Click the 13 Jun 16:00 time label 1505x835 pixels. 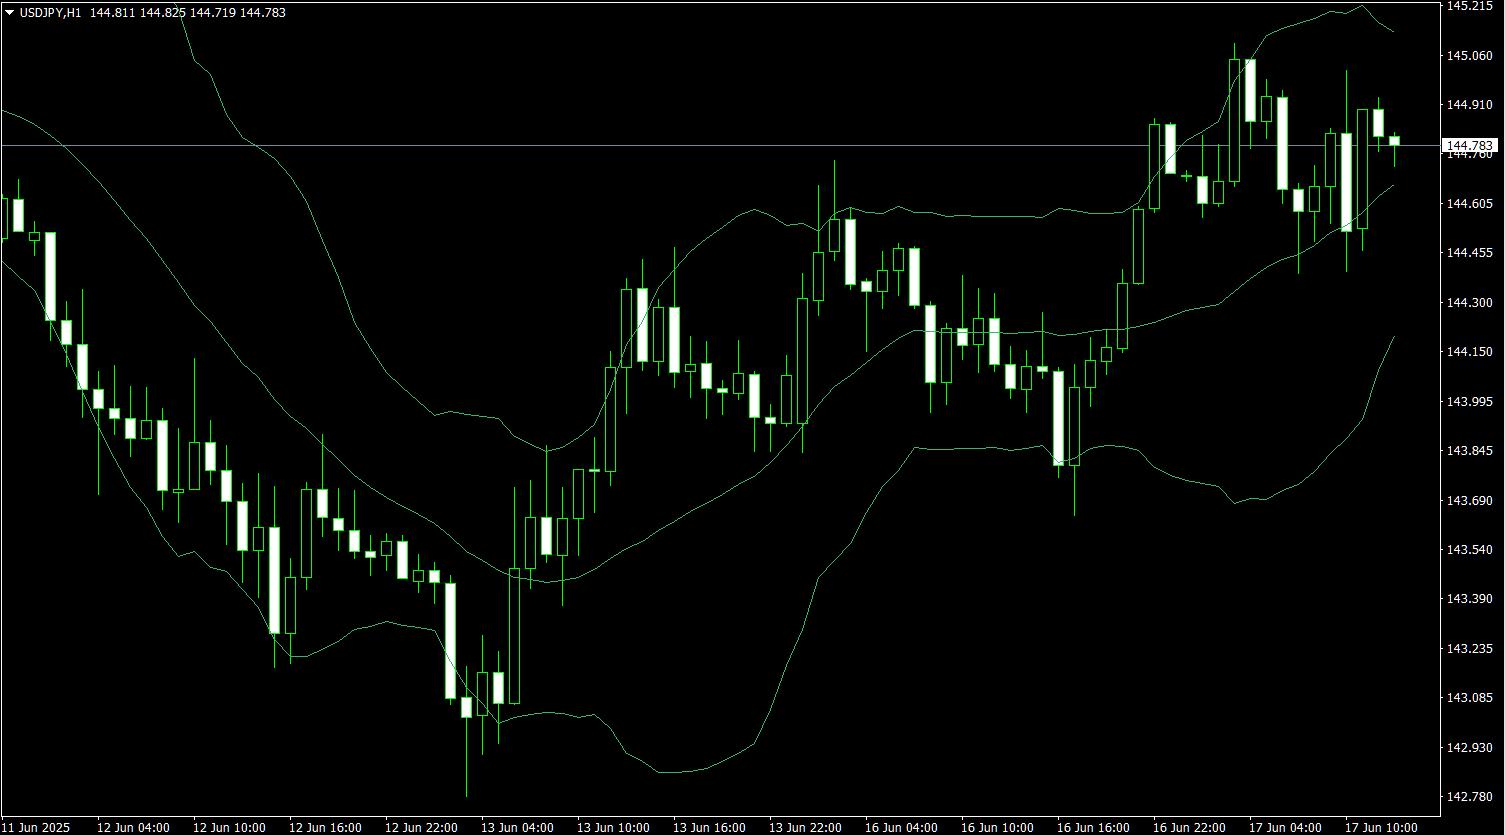(x=709, y=828)
